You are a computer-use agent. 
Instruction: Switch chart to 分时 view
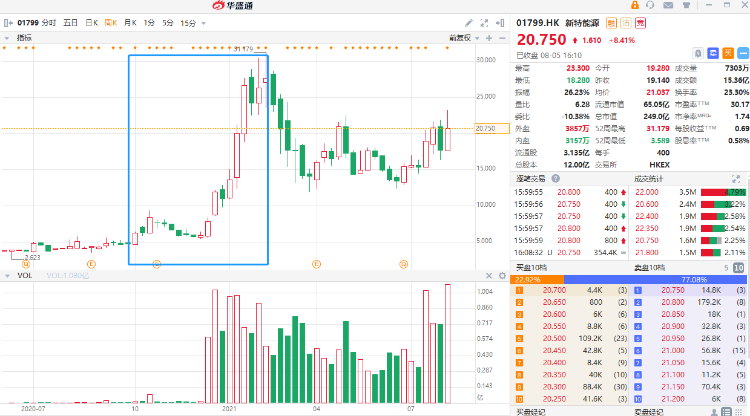[x=49, y=23]
